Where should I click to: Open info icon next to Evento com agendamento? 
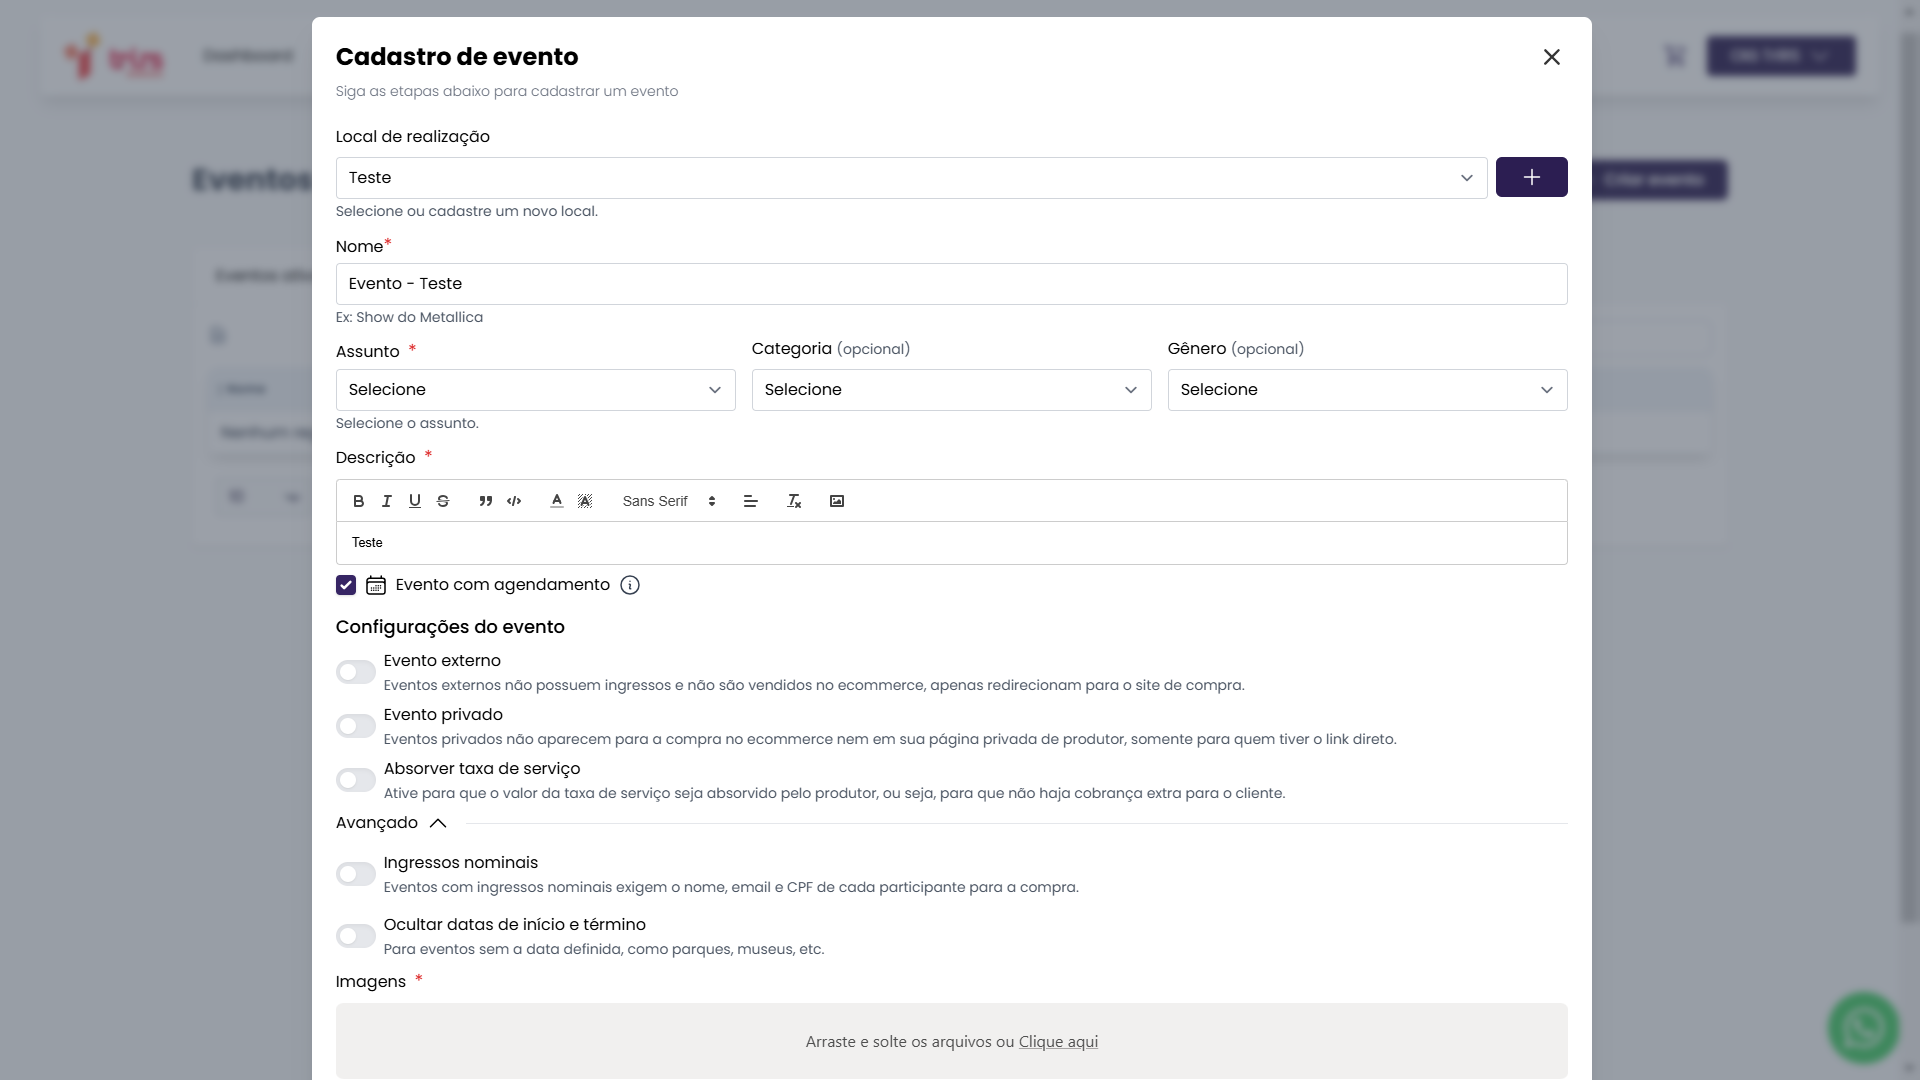[630, 585]
